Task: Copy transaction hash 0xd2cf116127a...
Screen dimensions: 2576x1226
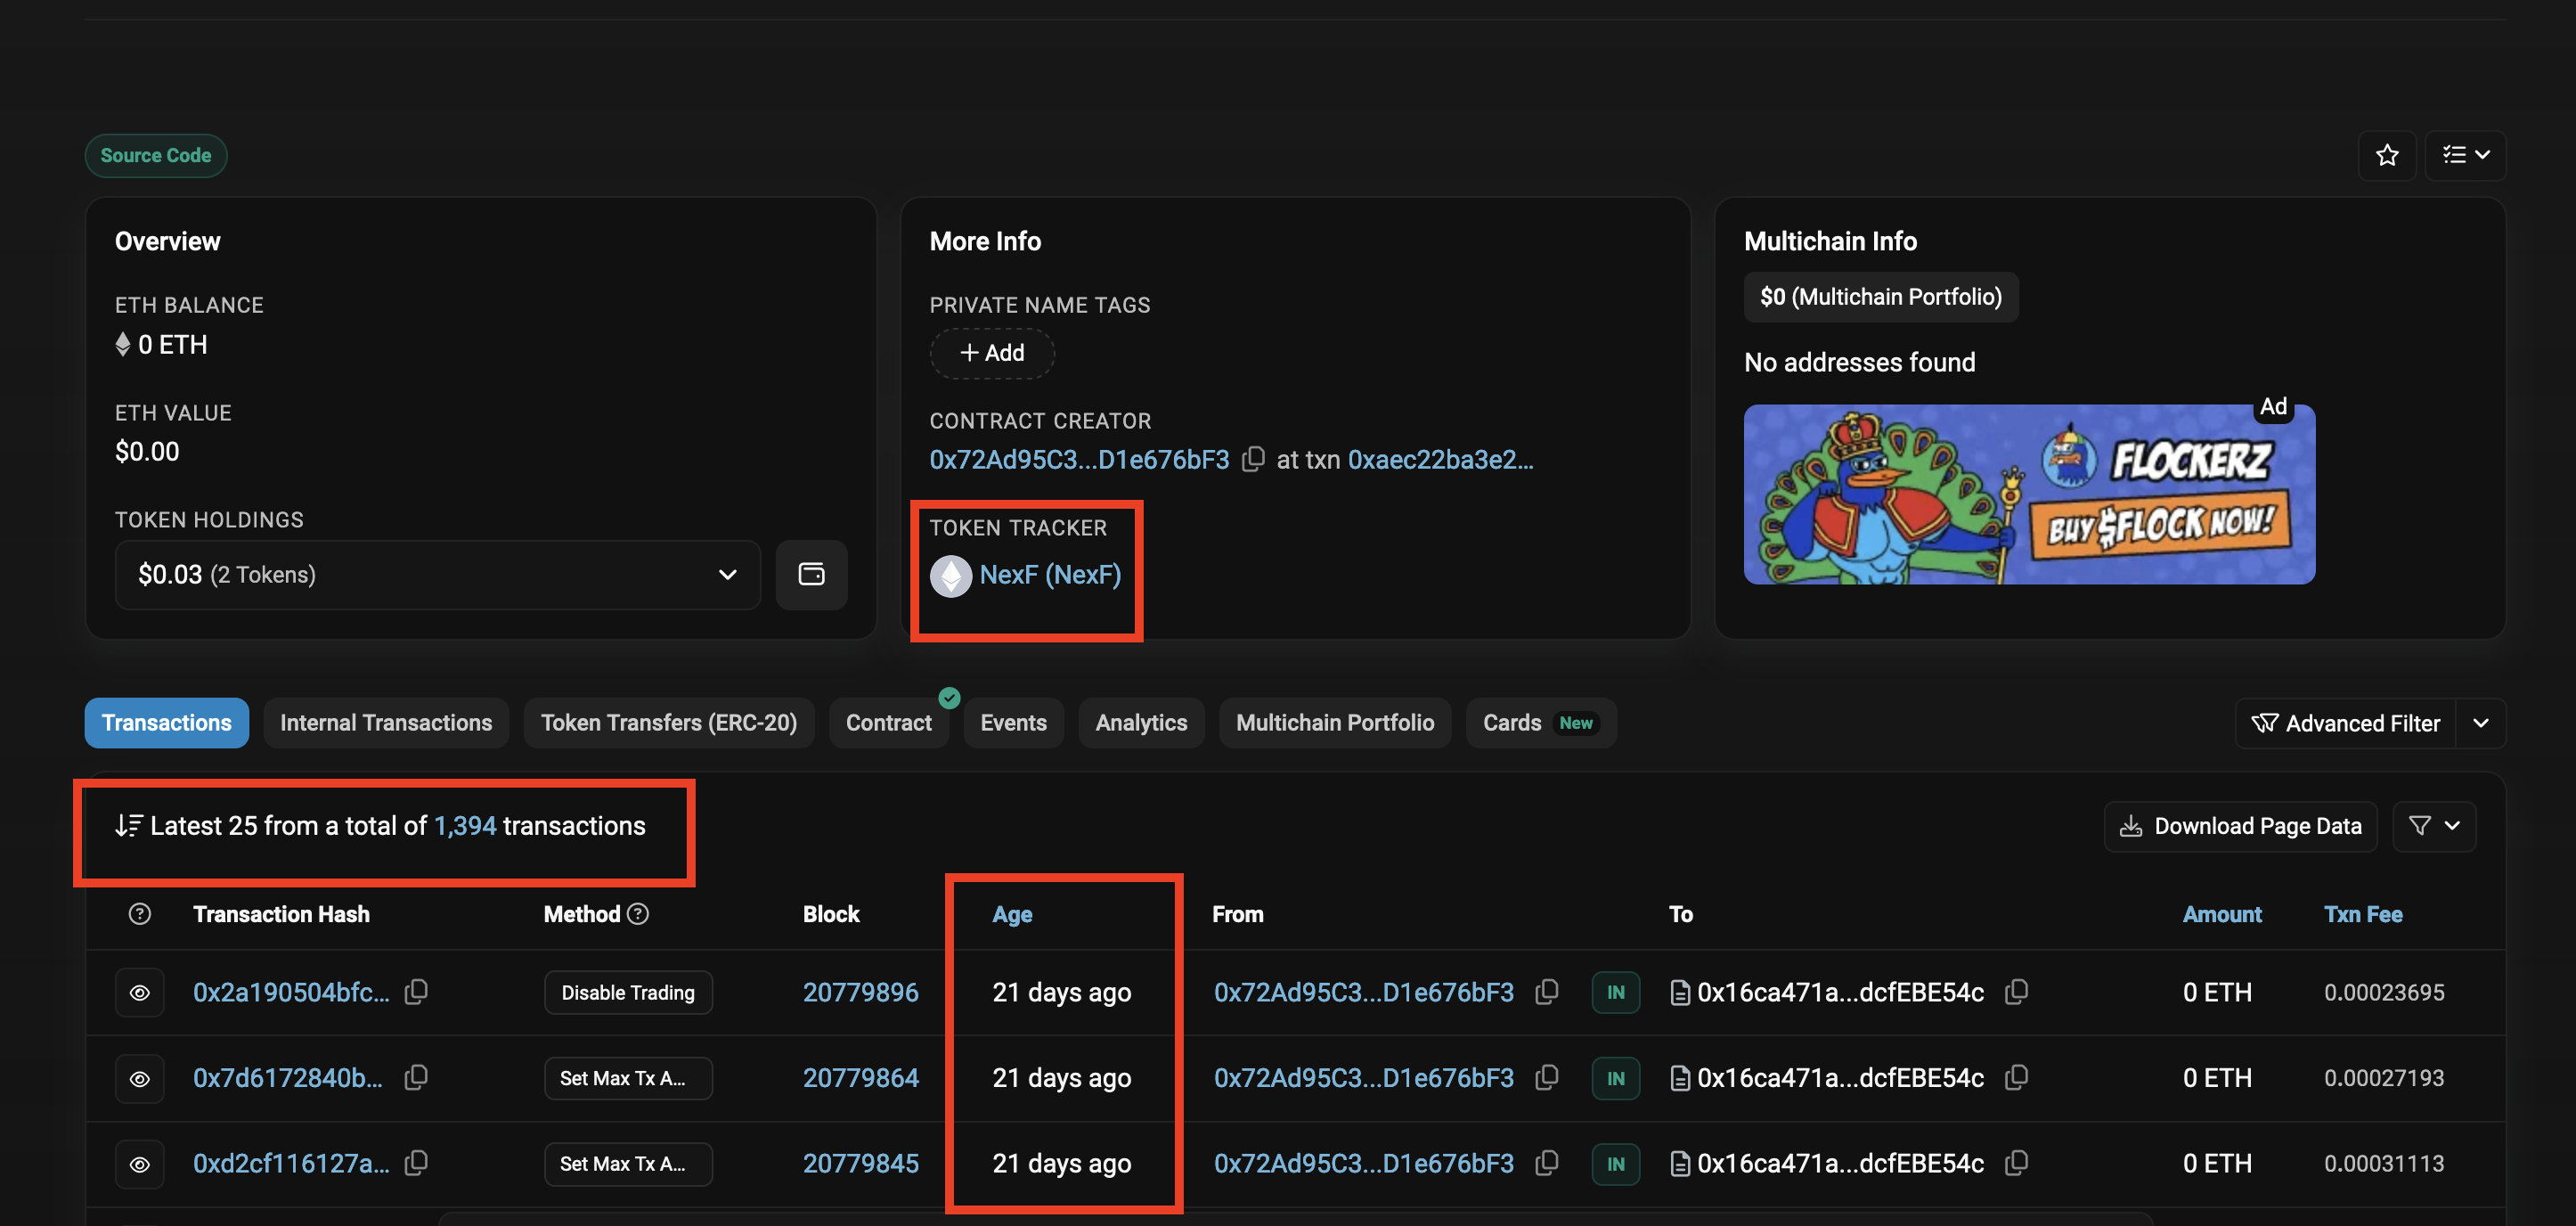Action: (x=416, y=1163)
